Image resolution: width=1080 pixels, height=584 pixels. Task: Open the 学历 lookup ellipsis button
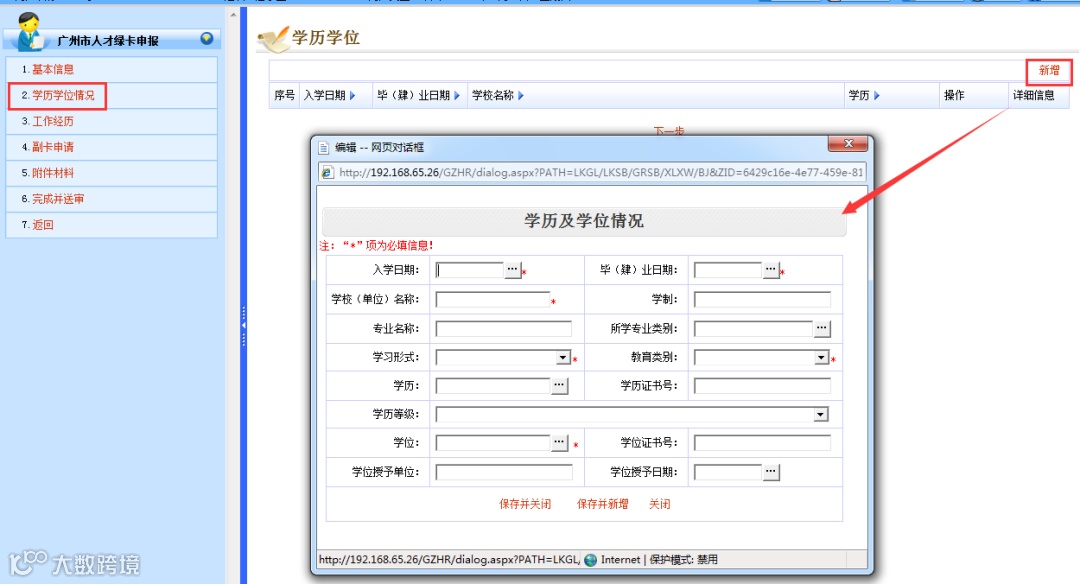click(559, 386)
